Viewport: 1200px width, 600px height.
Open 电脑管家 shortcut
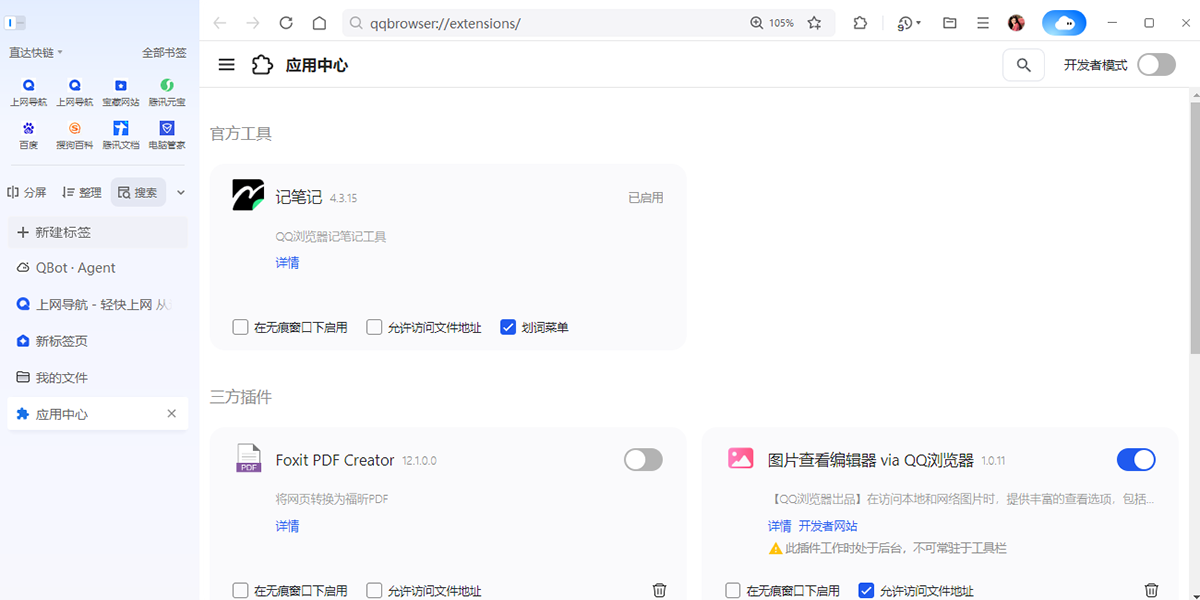(x=167, y=135)
